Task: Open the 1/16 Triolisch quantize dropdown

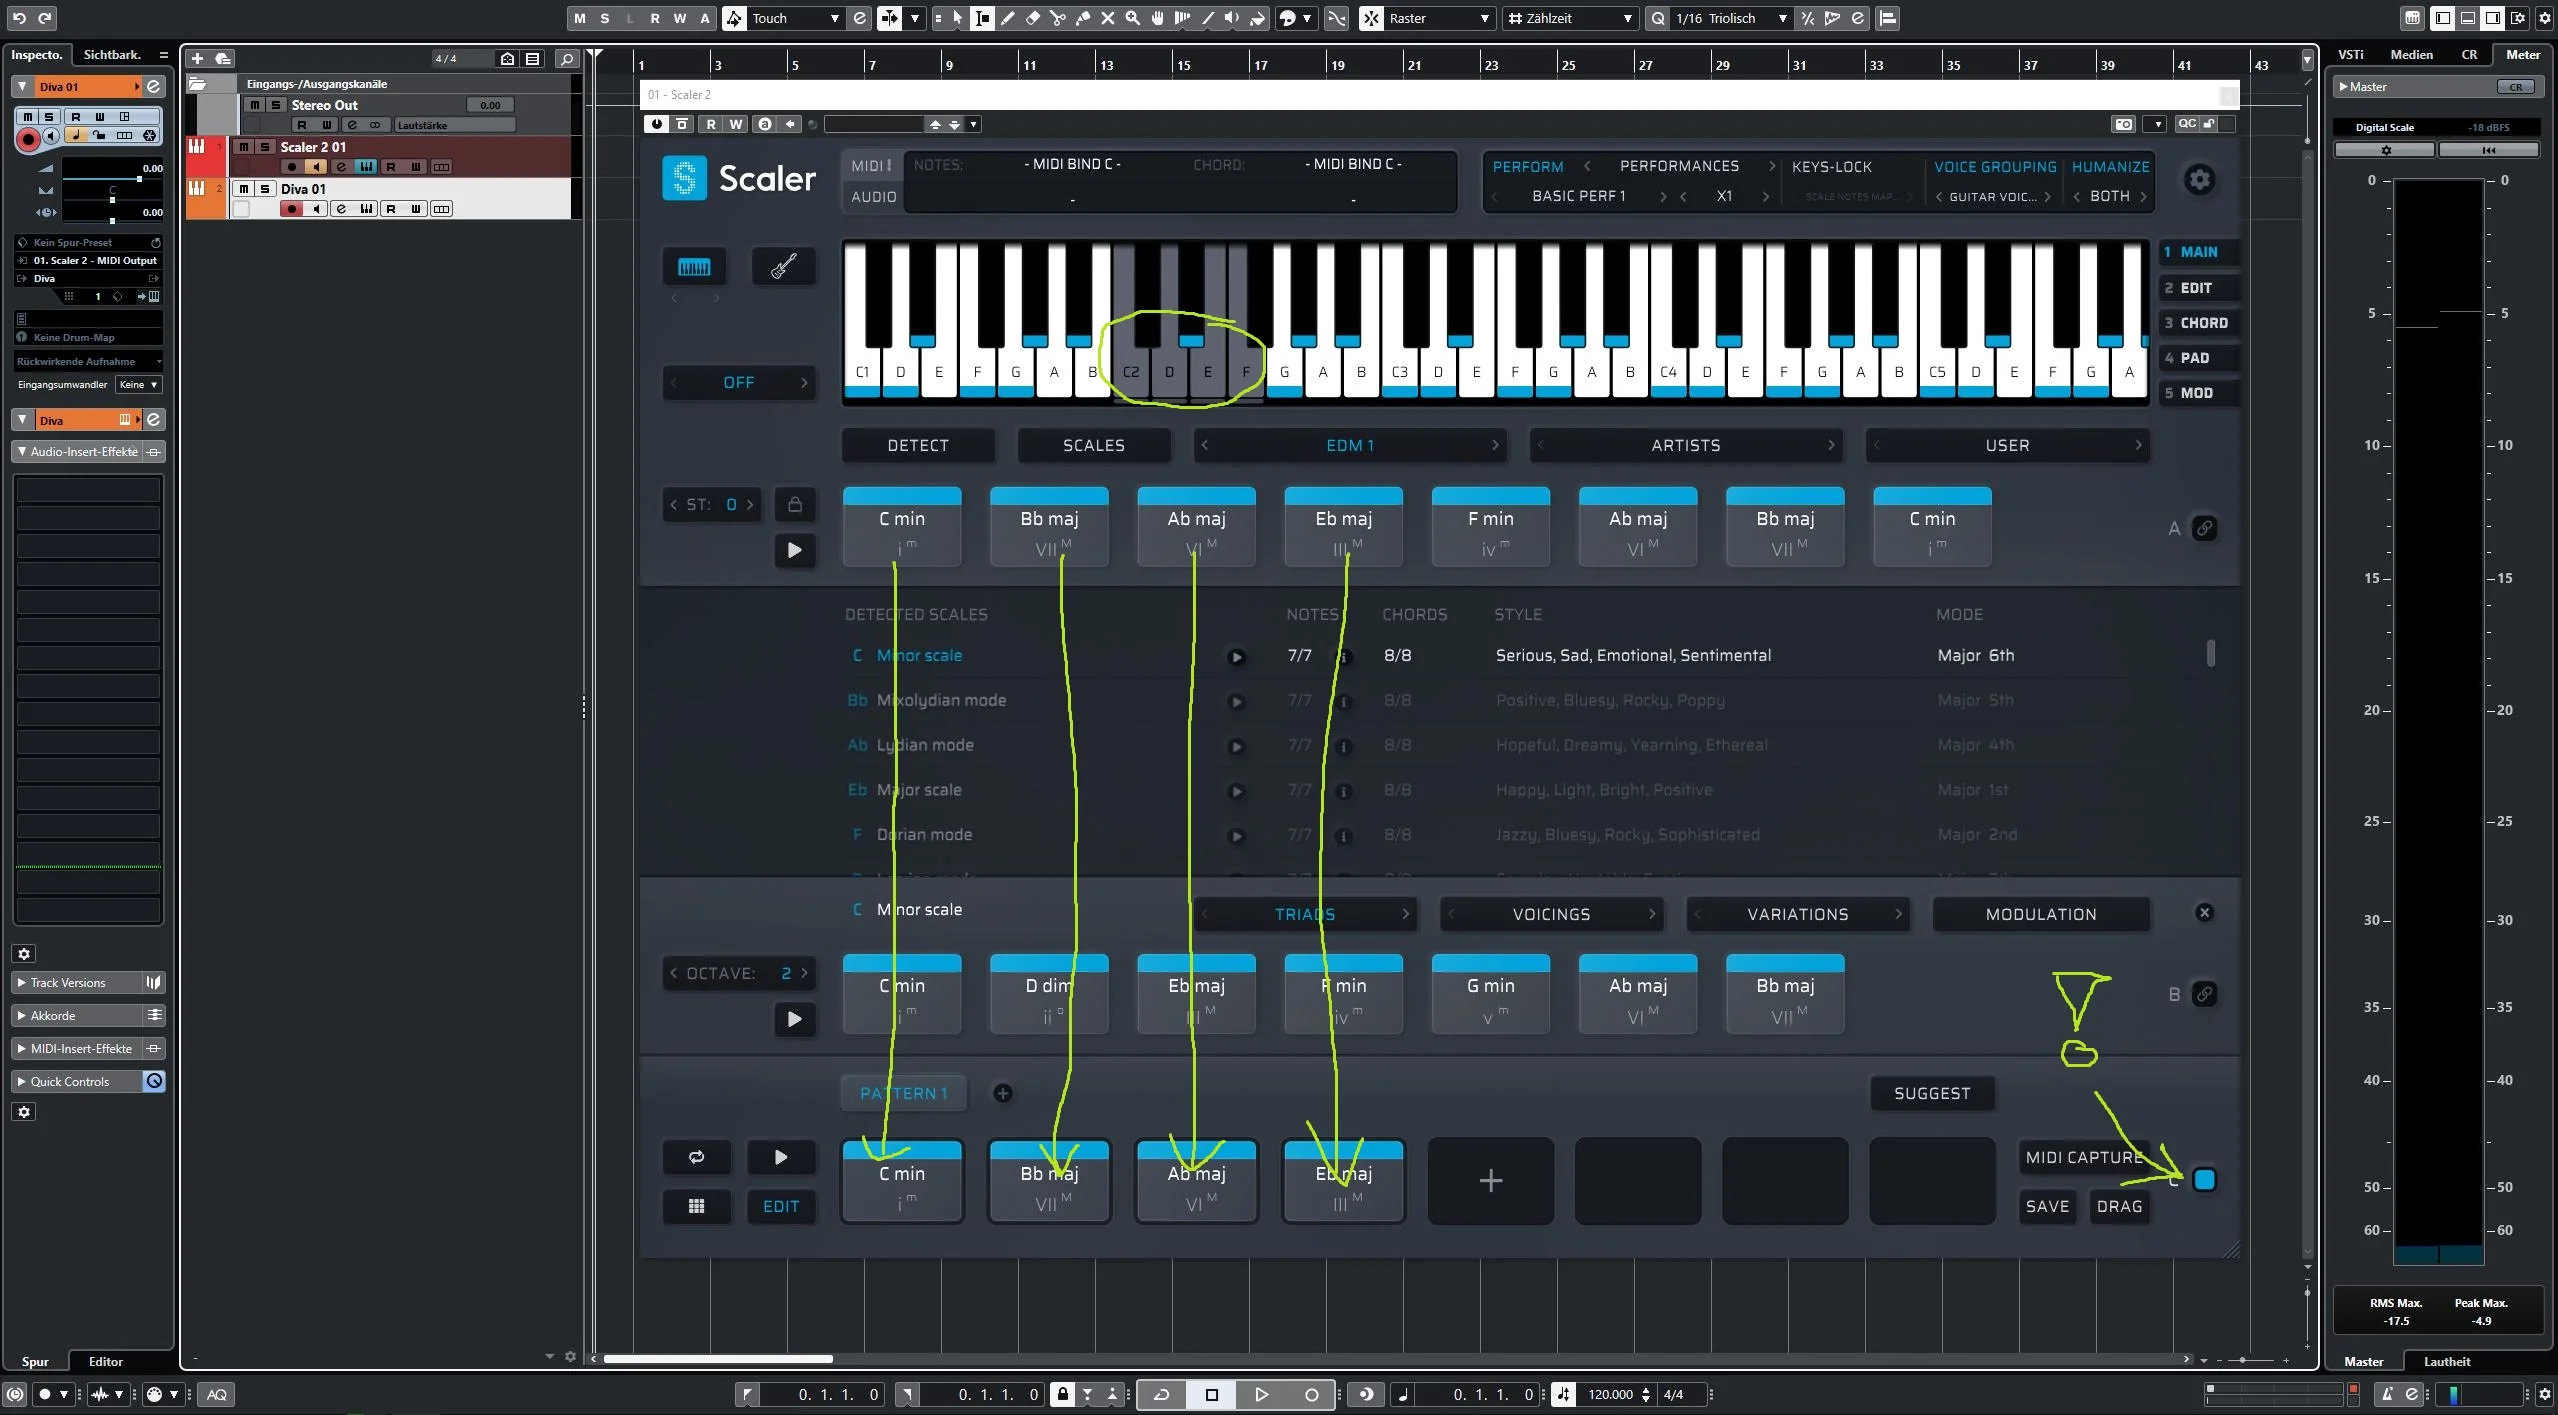Action: click(1731, 18)
